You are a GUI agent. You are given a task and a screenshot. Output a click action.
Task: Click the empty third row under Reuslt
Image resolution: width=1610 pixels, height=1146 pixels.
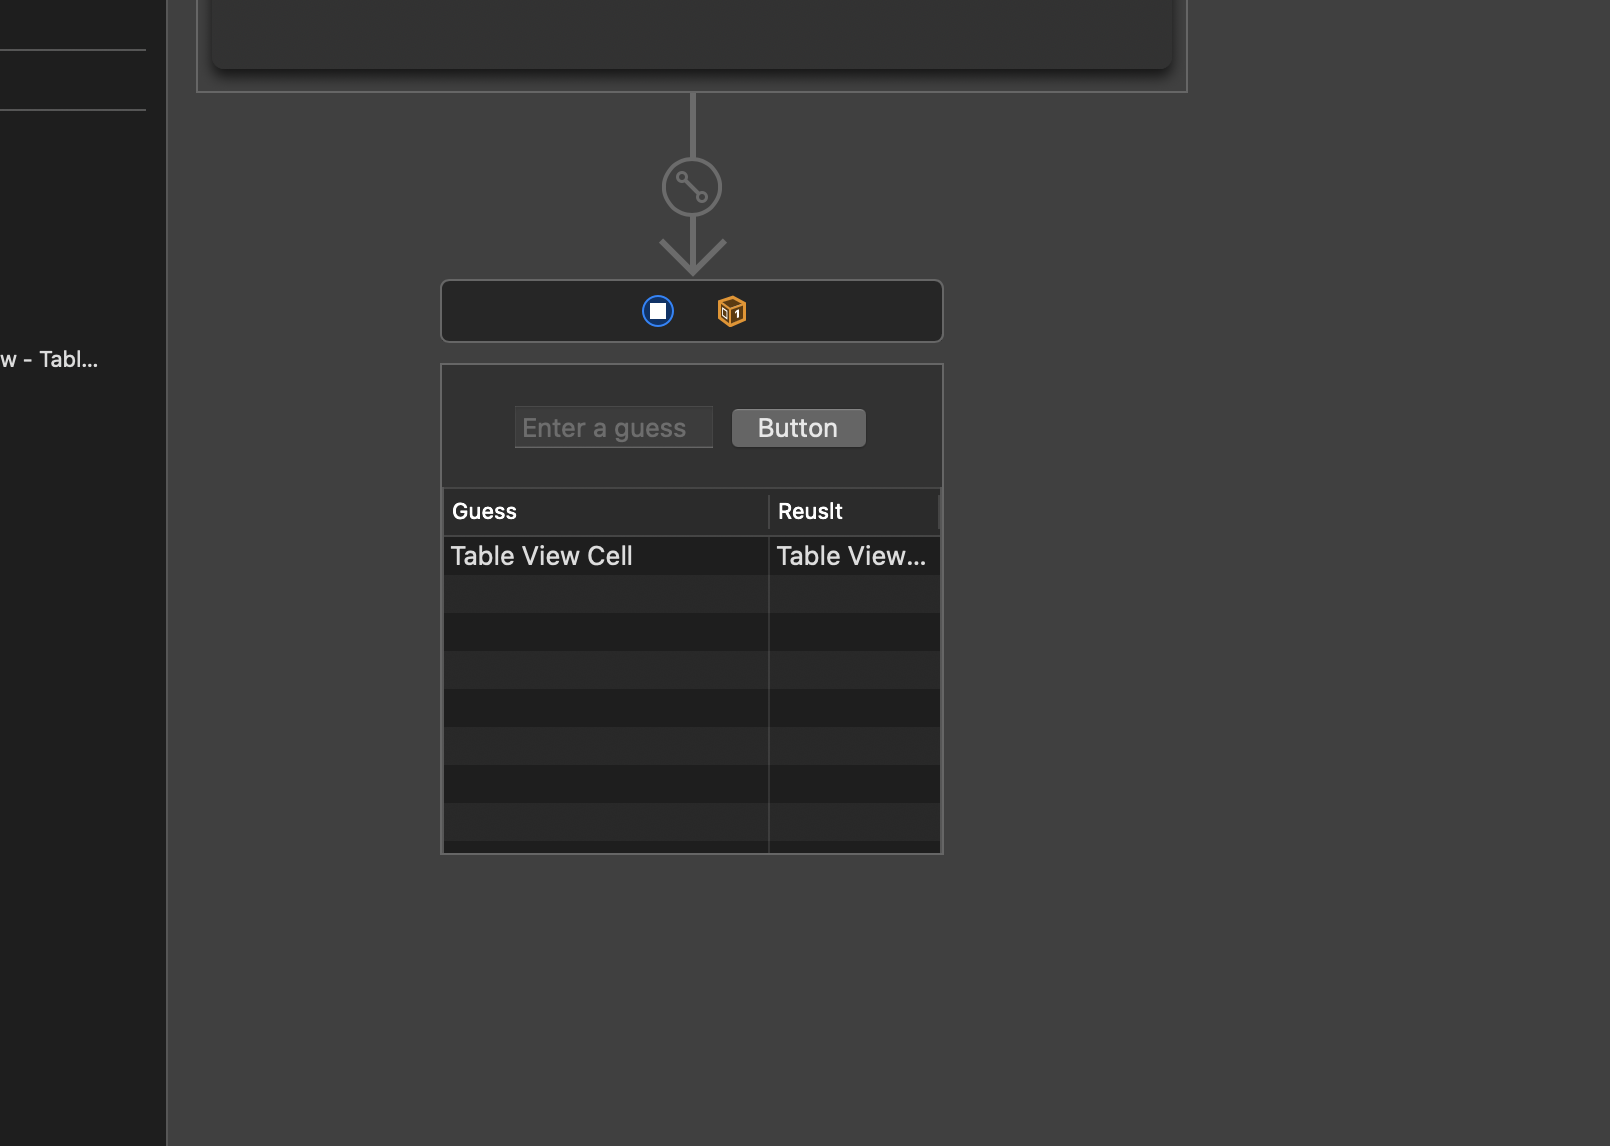853,632
